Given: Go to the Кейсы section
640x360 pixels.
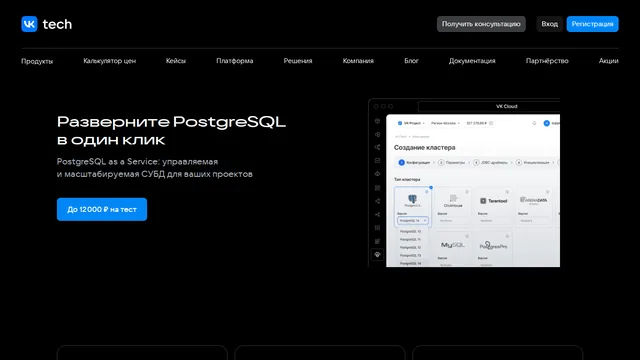Looking at the screenshot, I should (x=176, y=61).
